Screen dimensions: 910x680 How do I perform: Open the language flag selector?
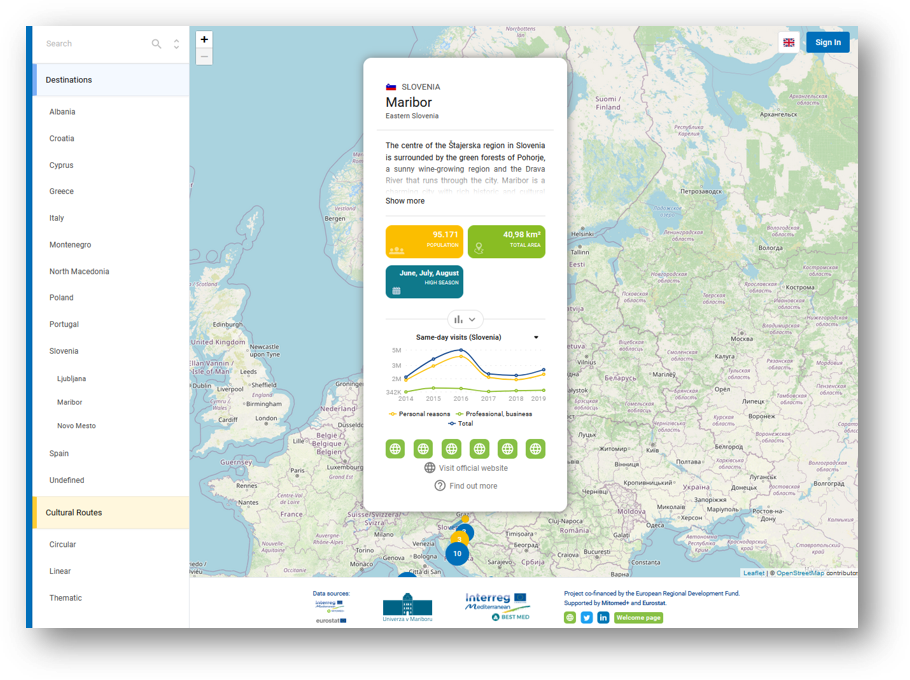(789, 42)
